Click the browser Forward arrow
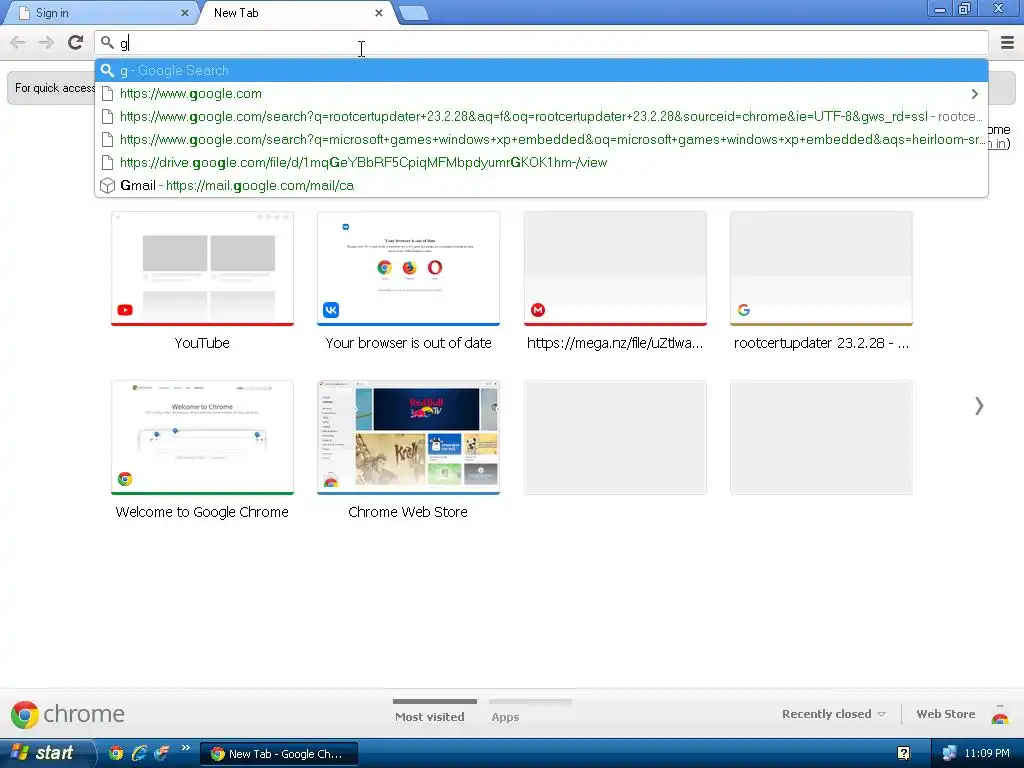 point(46,43)
